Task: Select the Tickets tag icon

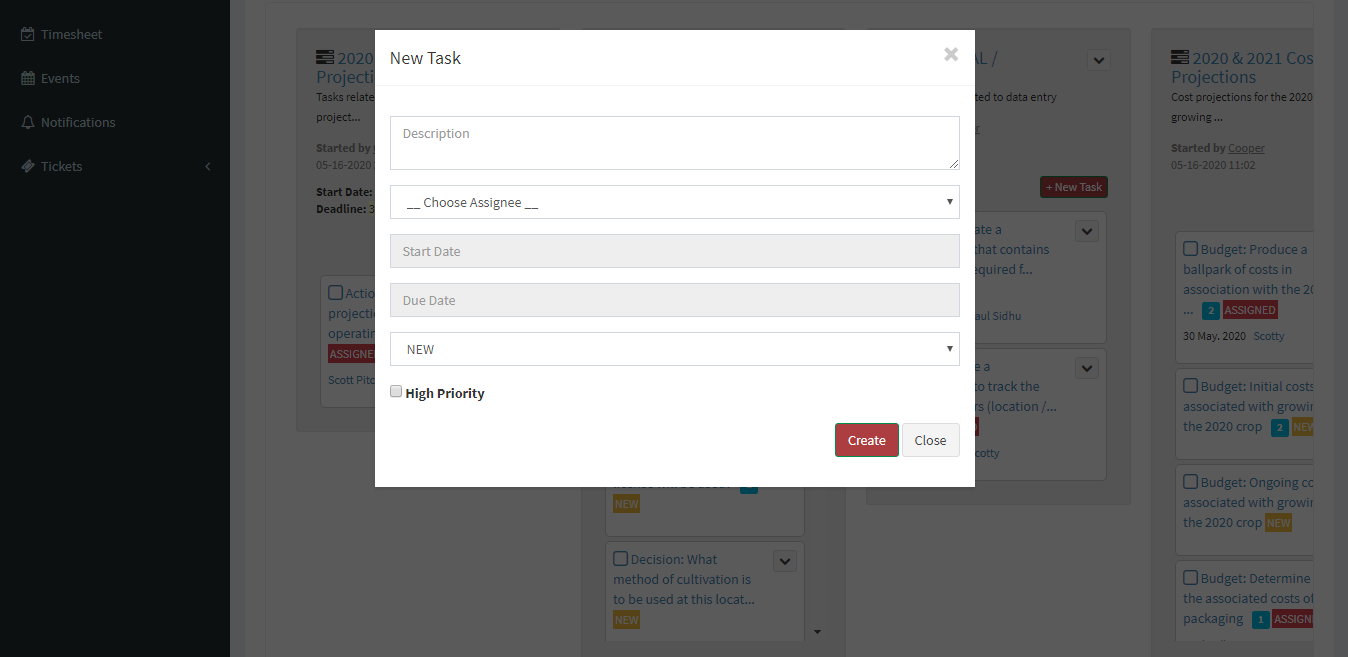Action: click(x=28, y=166)
